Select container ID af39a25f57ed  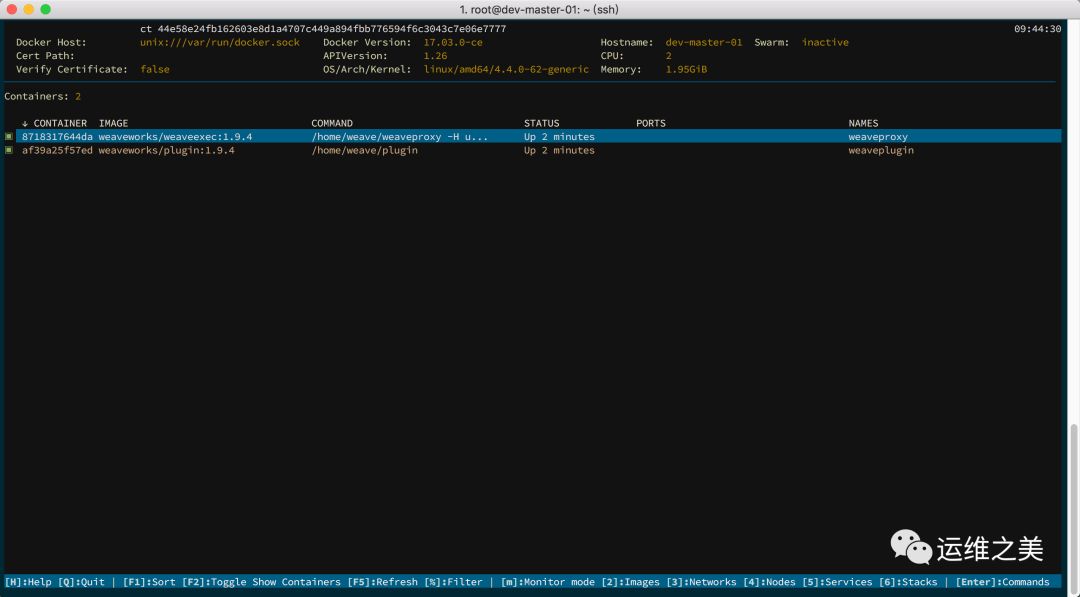click(57, 150)
